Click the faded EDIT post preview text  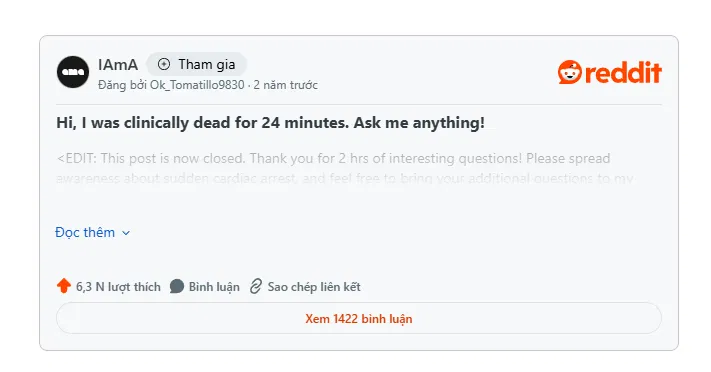point(345,168)
